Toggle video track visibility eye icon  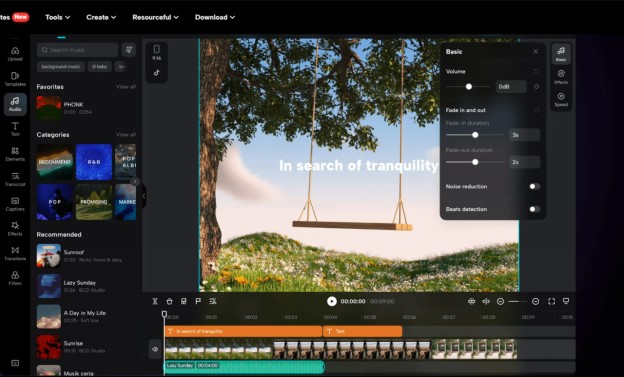(x=155, y=349)
